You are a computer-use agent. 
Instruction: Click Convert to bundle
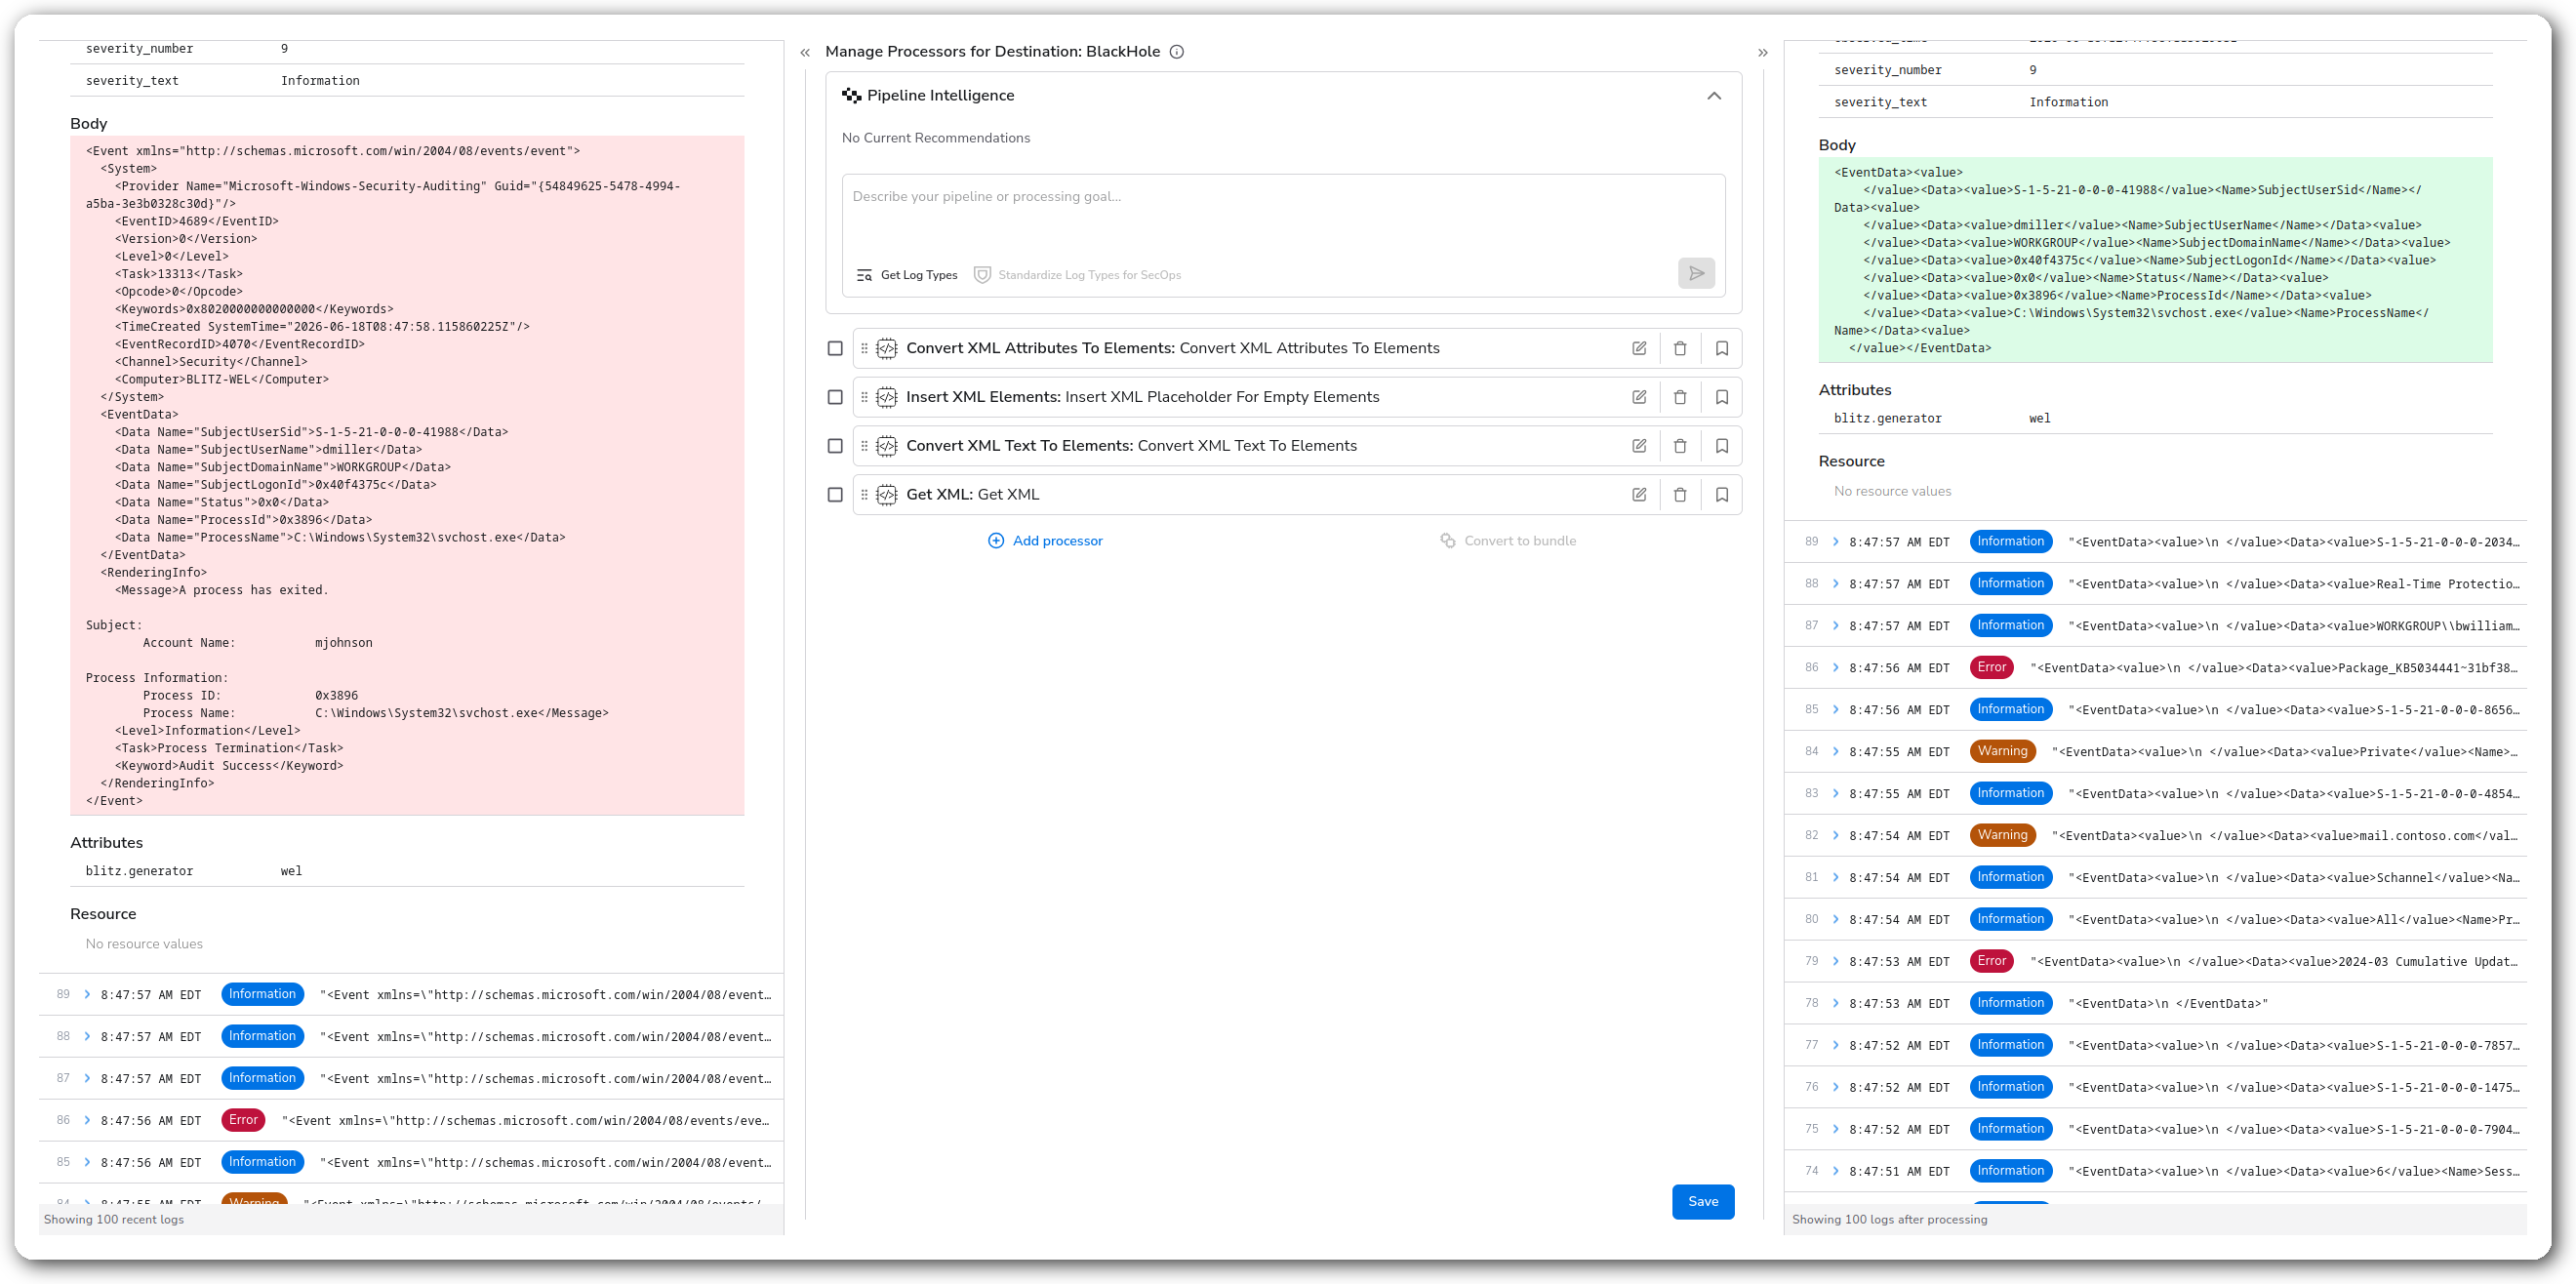pos(1508,541)
